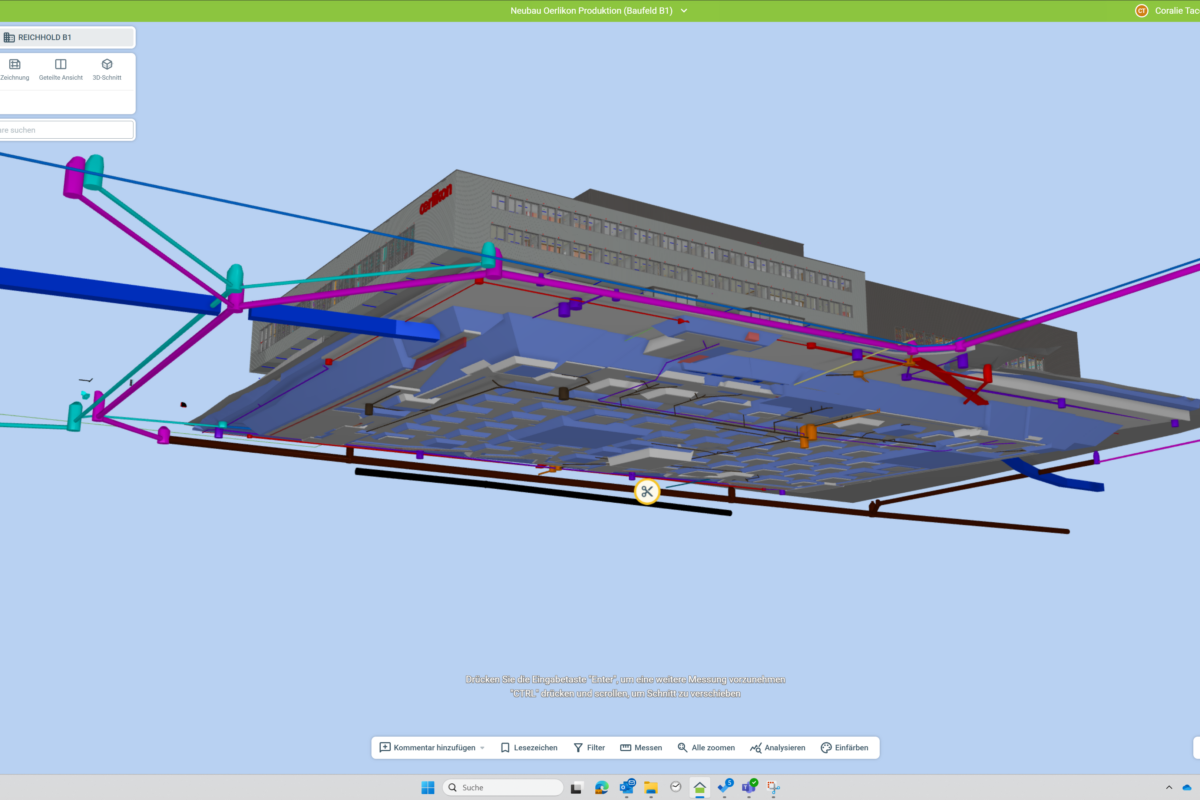The height and width of the screenshot is (800, 1200).
Task: Open the 3D-Schnitt view mode
Action: 107,69
